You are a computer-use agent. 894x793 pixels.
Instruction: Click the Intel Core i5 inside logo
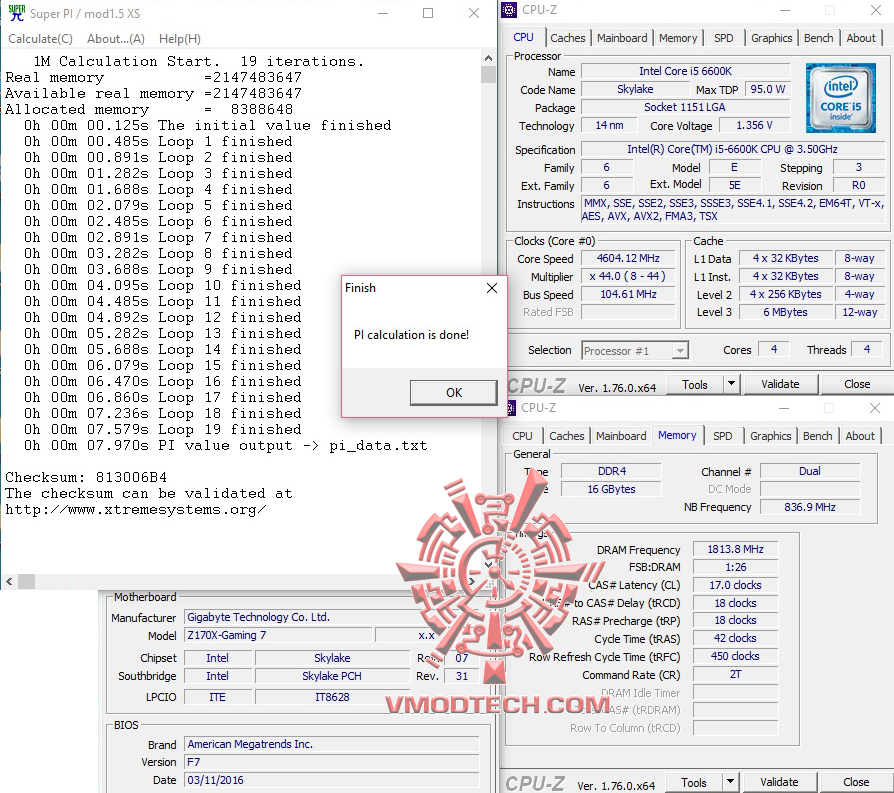pyautogui.click(x=840, y=98)
